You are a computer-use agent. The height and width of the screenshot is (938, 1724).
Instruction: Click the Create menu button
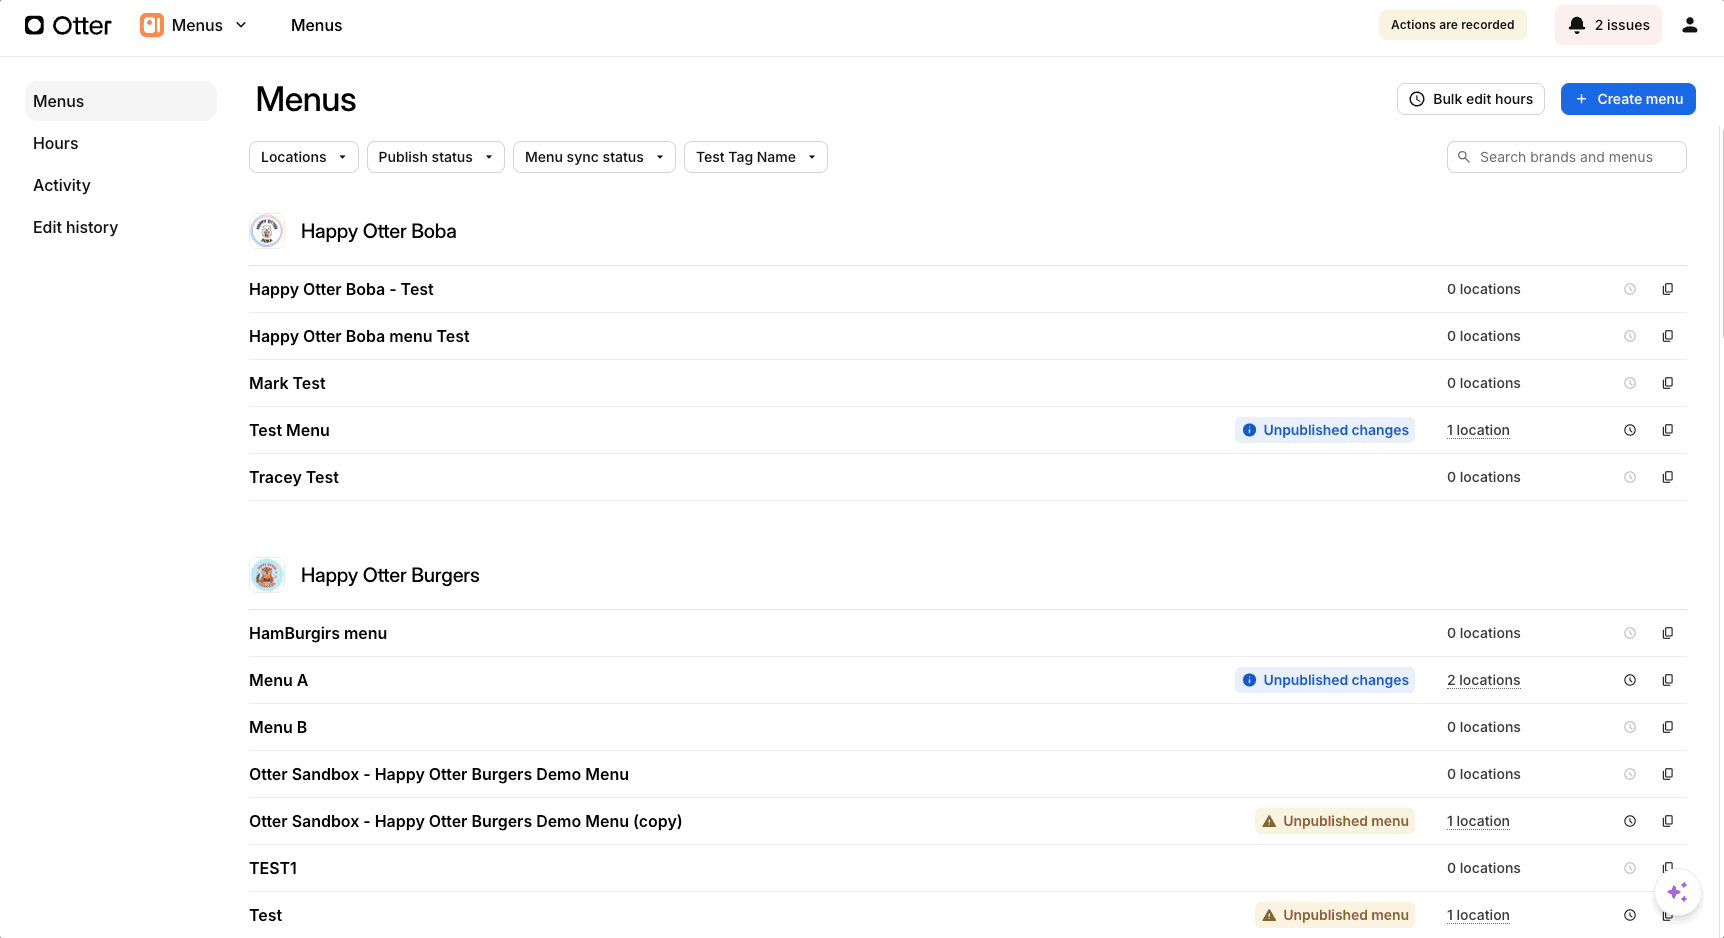pyautogui.click(x=1628, y=99)
